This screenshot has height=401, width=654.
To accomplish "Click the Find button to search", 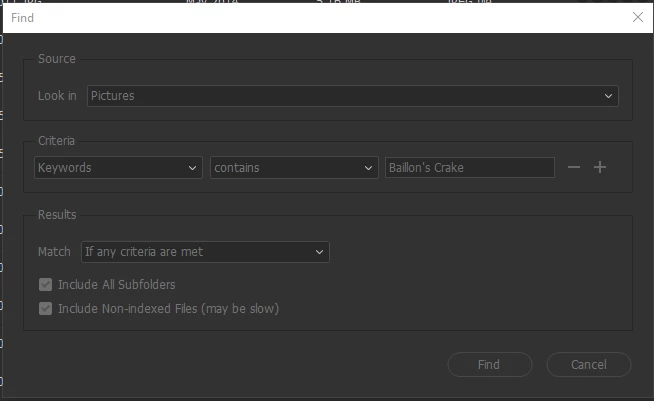I will pyautogui.click(x=490, y=364).
